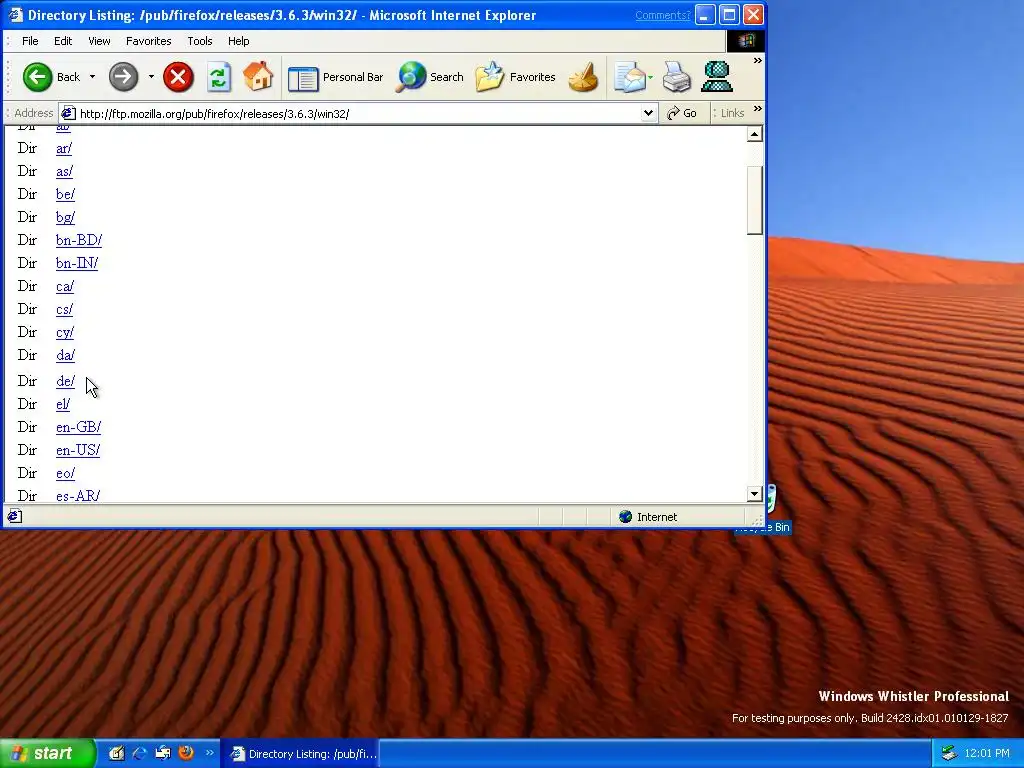Screen dimensions: 1024x768
Task: Open the bn-IN/ directory link
Action: pos(77,263)
